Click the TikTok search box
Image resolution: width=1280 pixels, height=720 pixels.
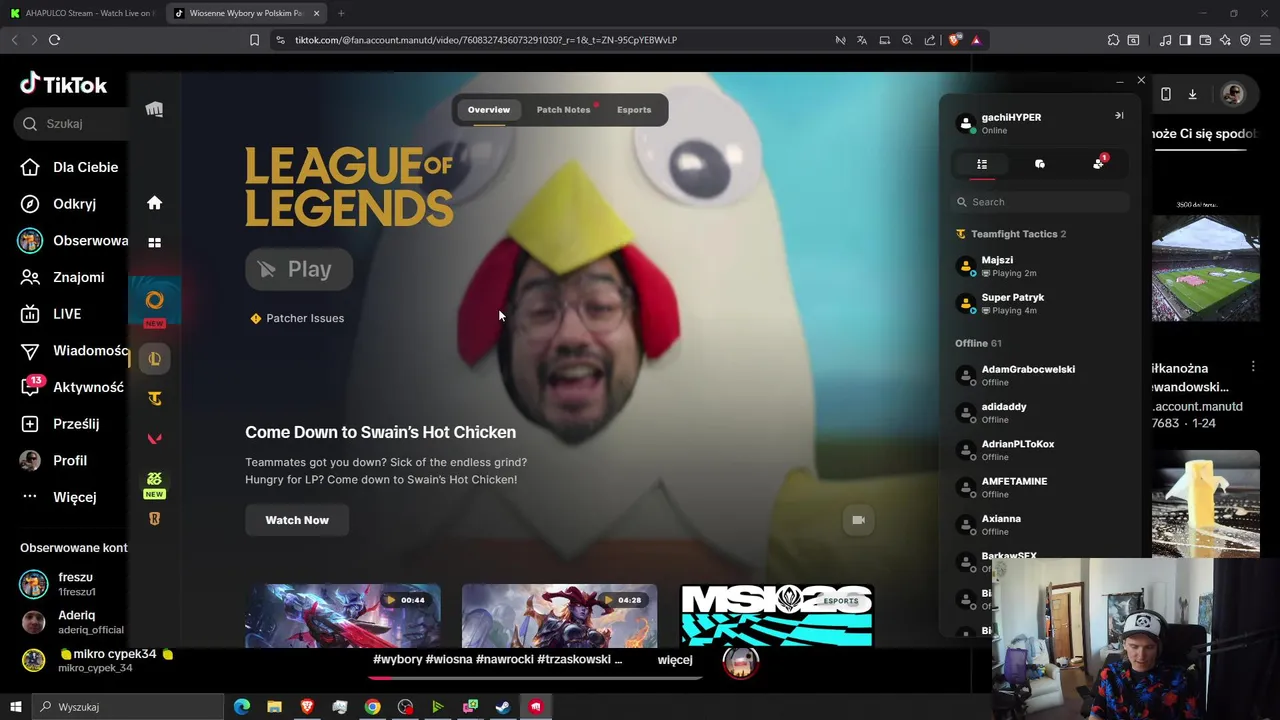[x=72, y=124]
